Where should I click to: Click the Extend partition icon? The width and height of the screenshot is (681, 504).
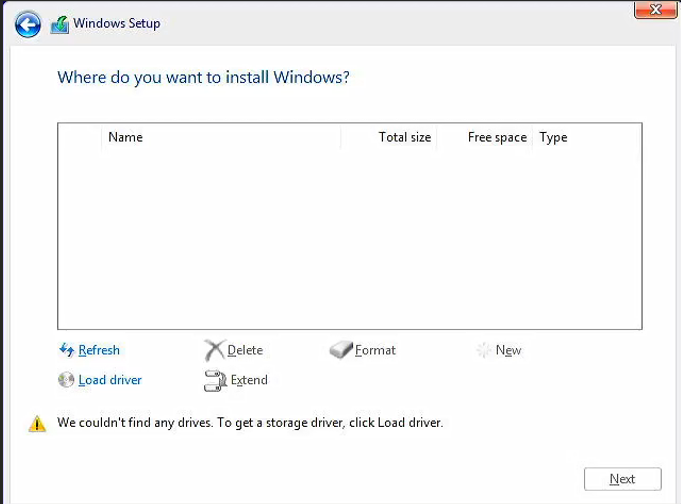215,380
